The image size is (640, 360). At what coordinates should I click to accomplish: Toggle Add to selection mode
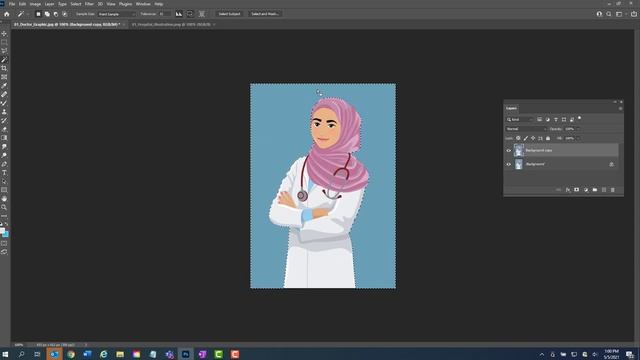click(47, 14)
